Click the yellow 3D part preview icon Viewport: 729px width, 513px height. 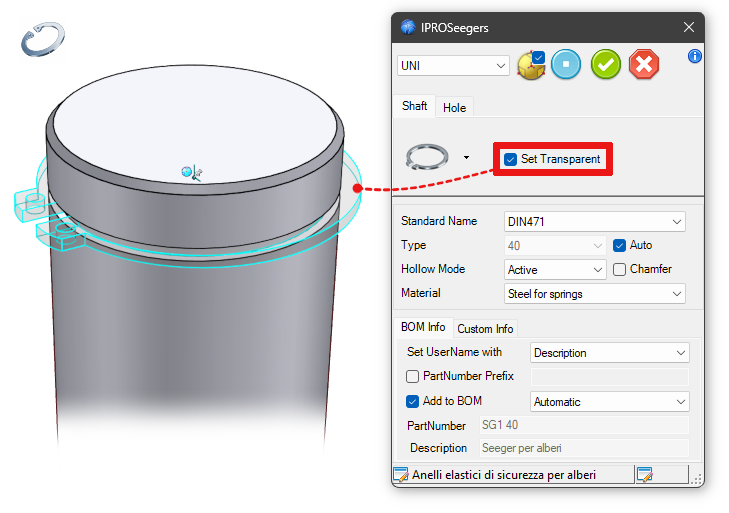click(531, 65)
